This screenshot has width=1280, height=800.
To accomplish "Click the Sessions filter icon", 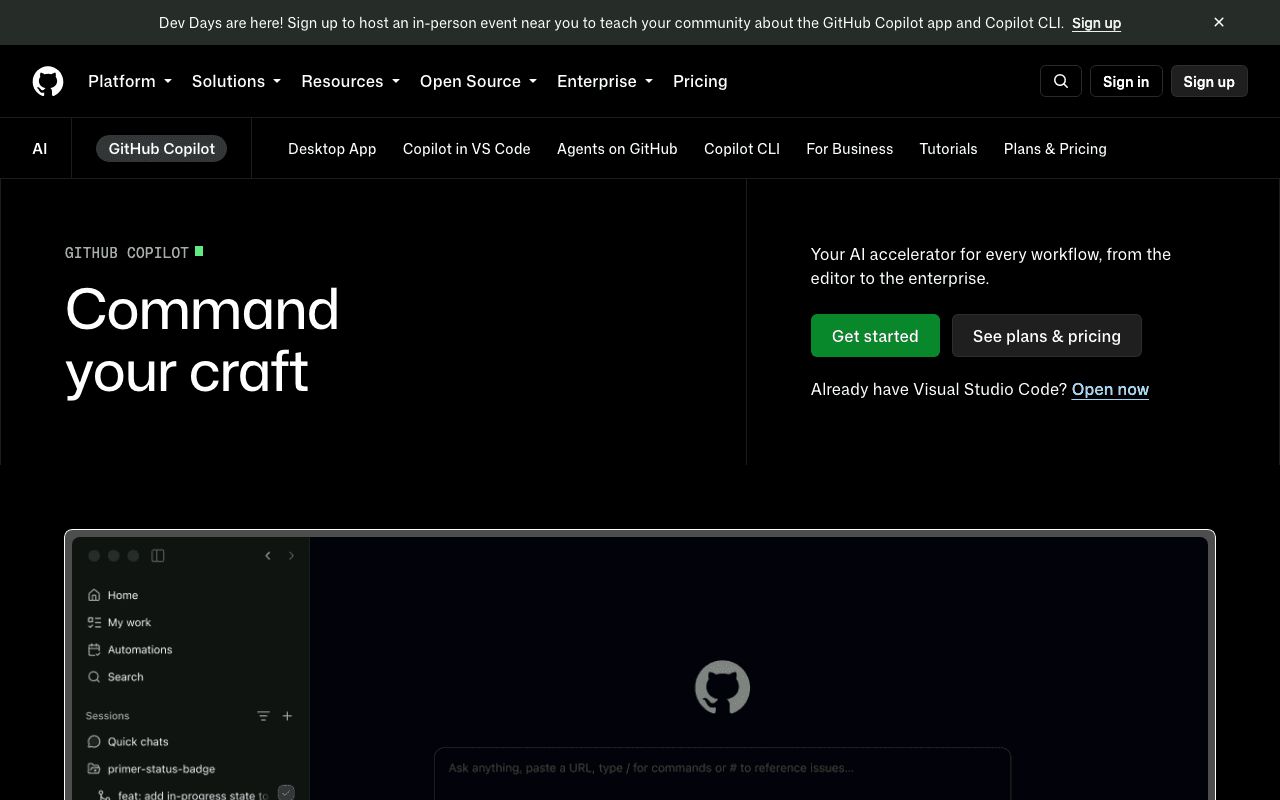I will point(263,716).
